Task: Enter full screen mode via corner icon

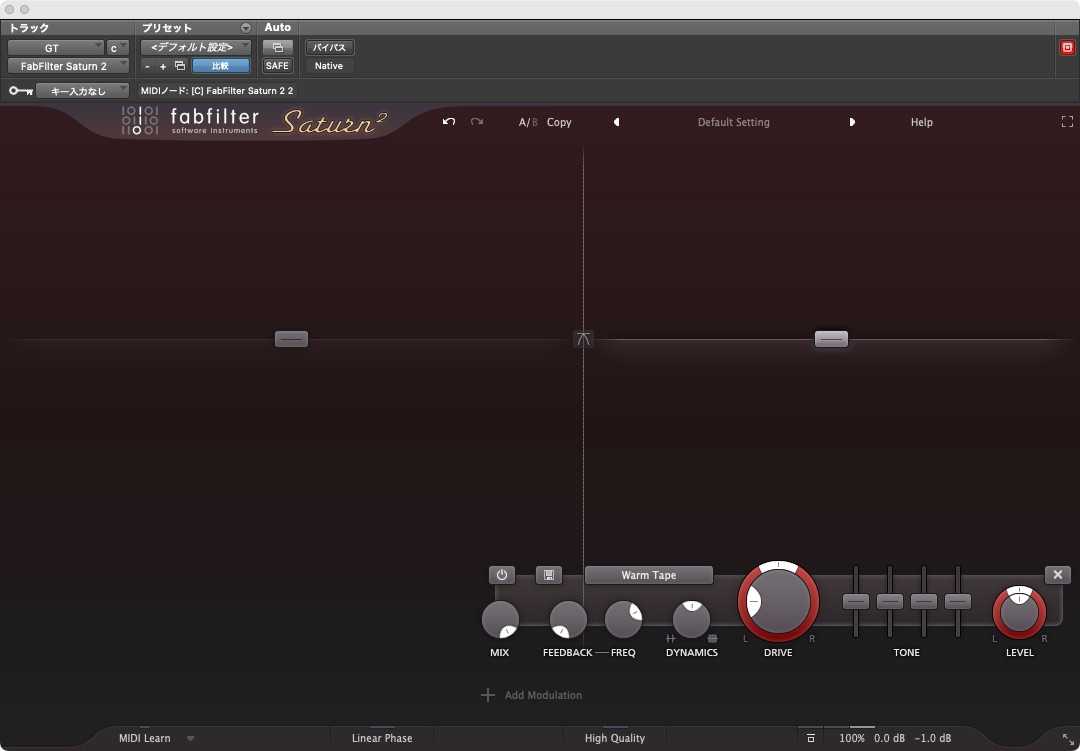Action: tap(1067, 122)
